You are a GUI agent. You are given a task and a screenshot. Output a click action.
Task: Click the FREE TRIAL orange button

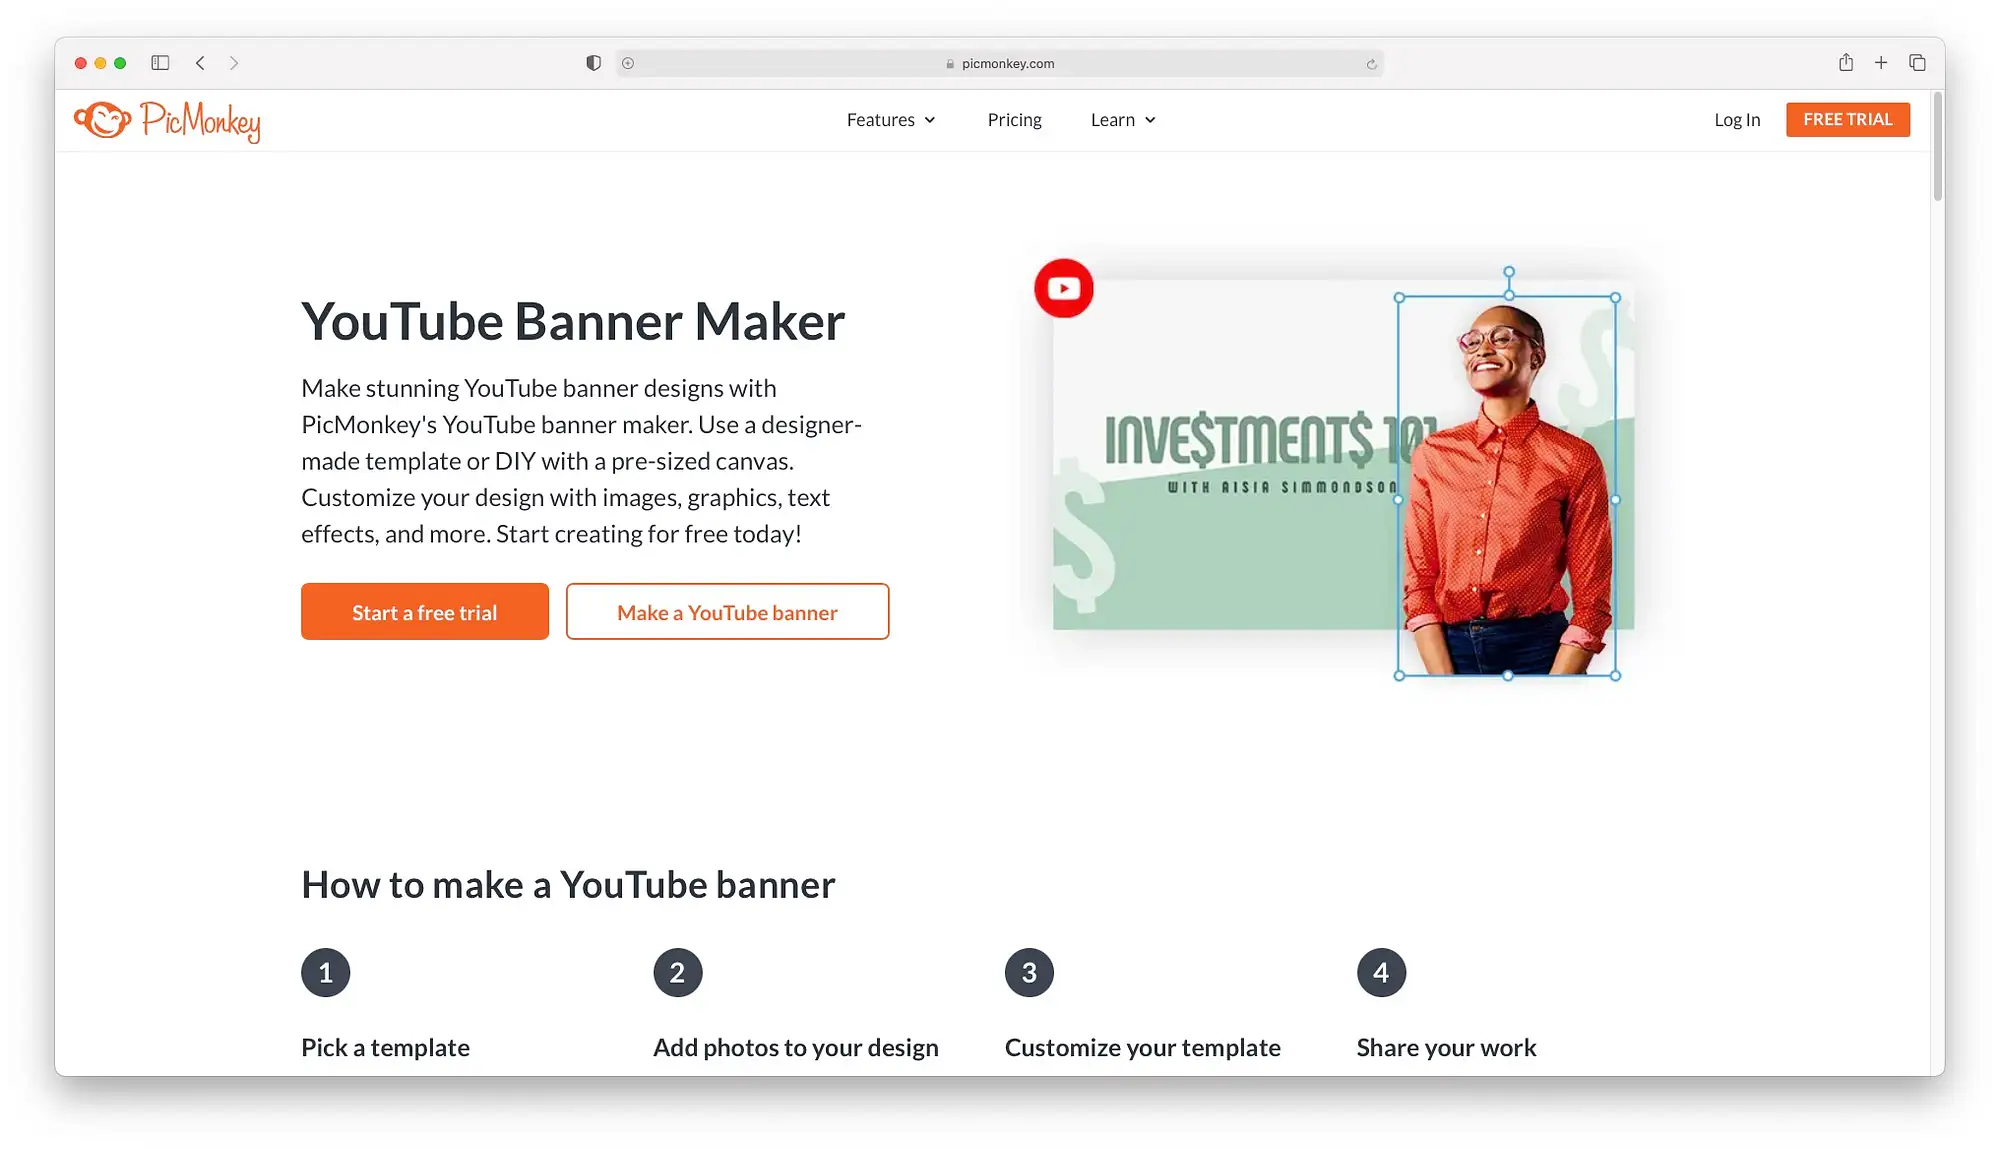(x=1846, y=120)
